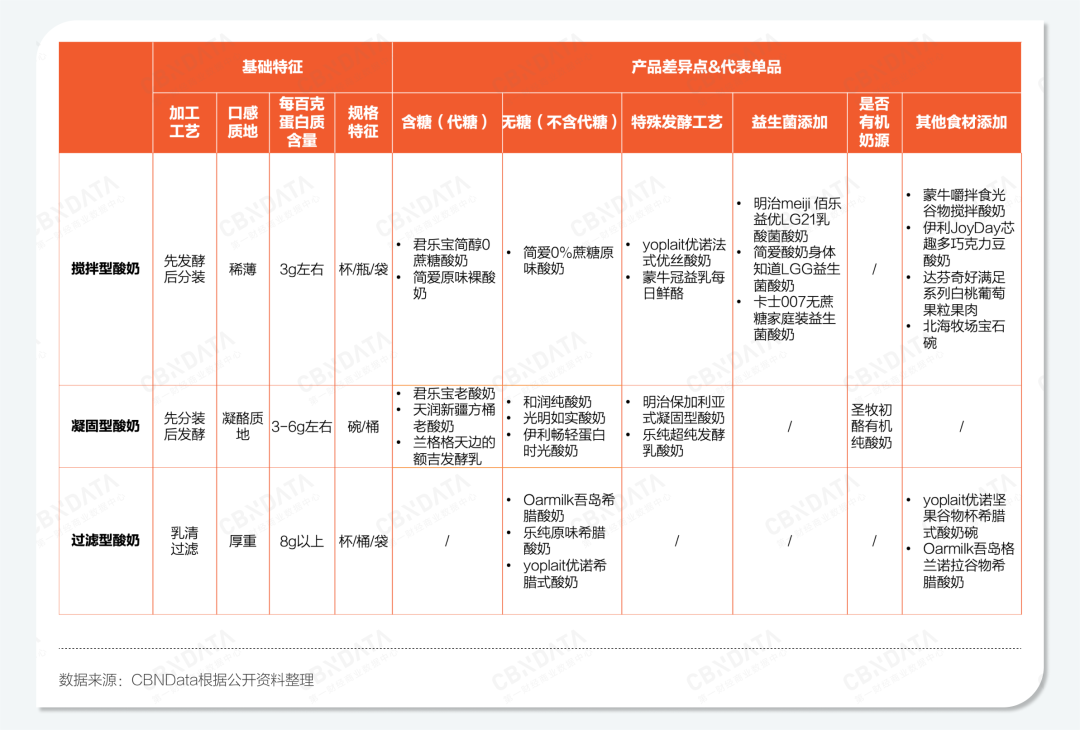Click the 先发酵后分装 process cell
Viewport: 1080px width, 730px height.
pyautogui.click(x=184, y=269)
